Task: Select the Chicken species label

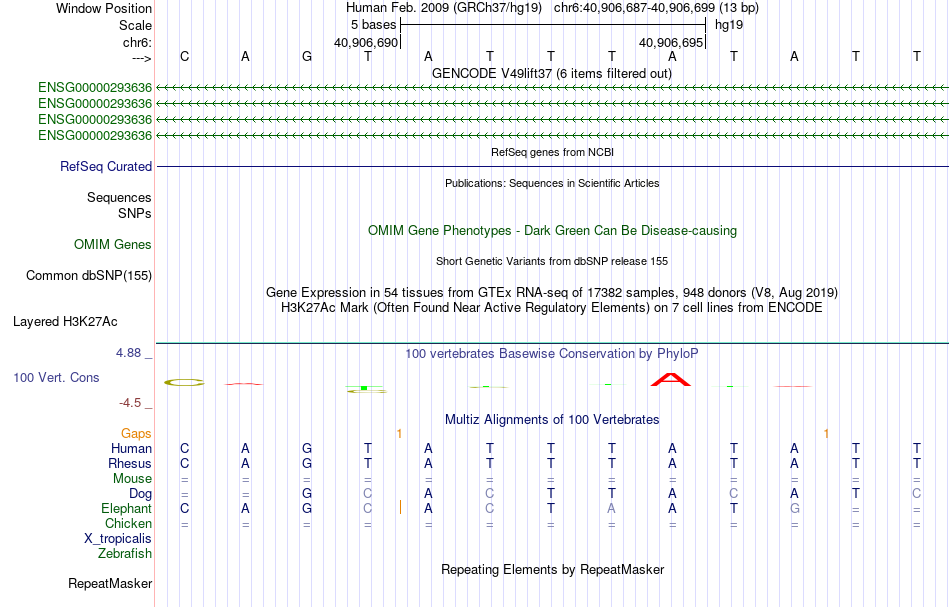Action: click(x=128, y=523)
